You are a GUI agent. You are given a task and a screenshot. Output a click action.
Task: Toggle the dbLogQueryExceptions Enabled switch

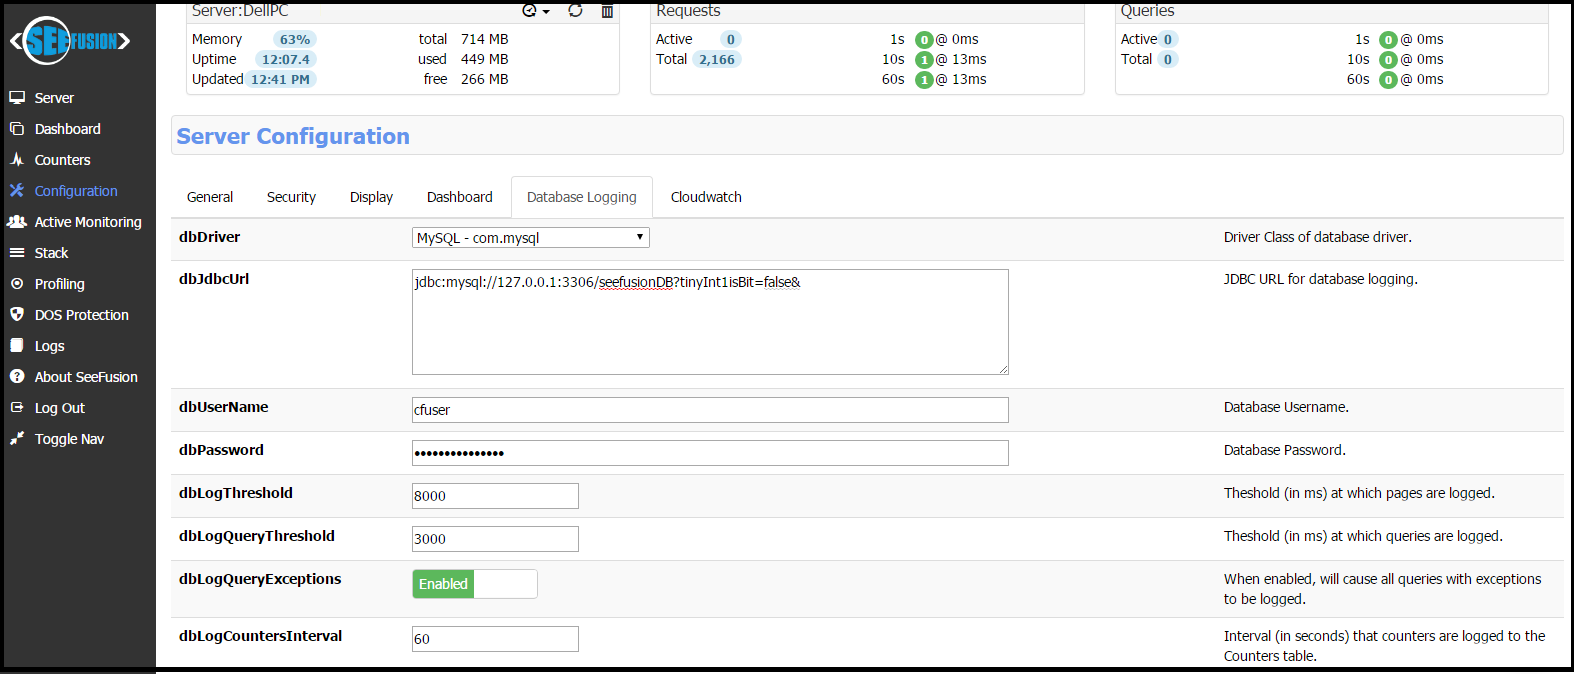point(475,584)
